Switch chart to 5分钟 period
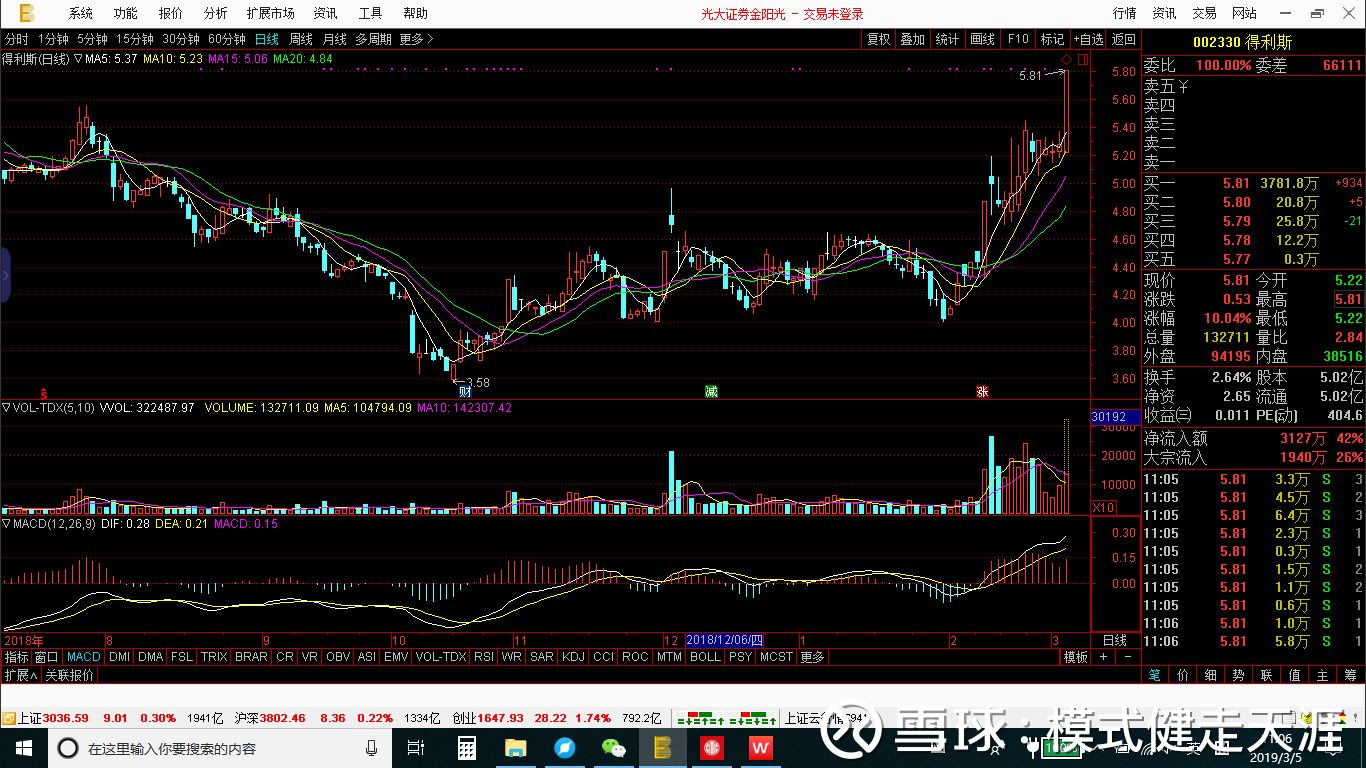This screenshot has width=1366, height=768. pos(91,39)
